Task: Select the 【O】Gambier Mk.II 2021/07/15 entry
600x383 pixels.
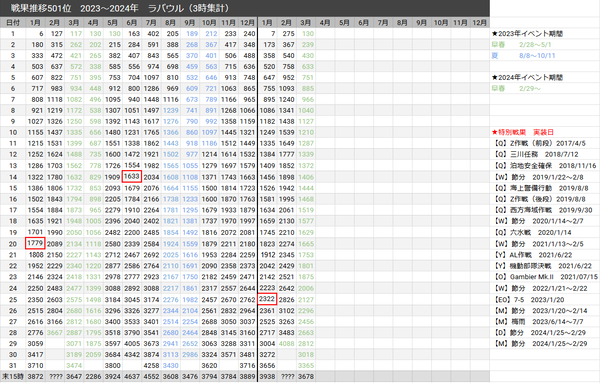Action: (545, 277)
